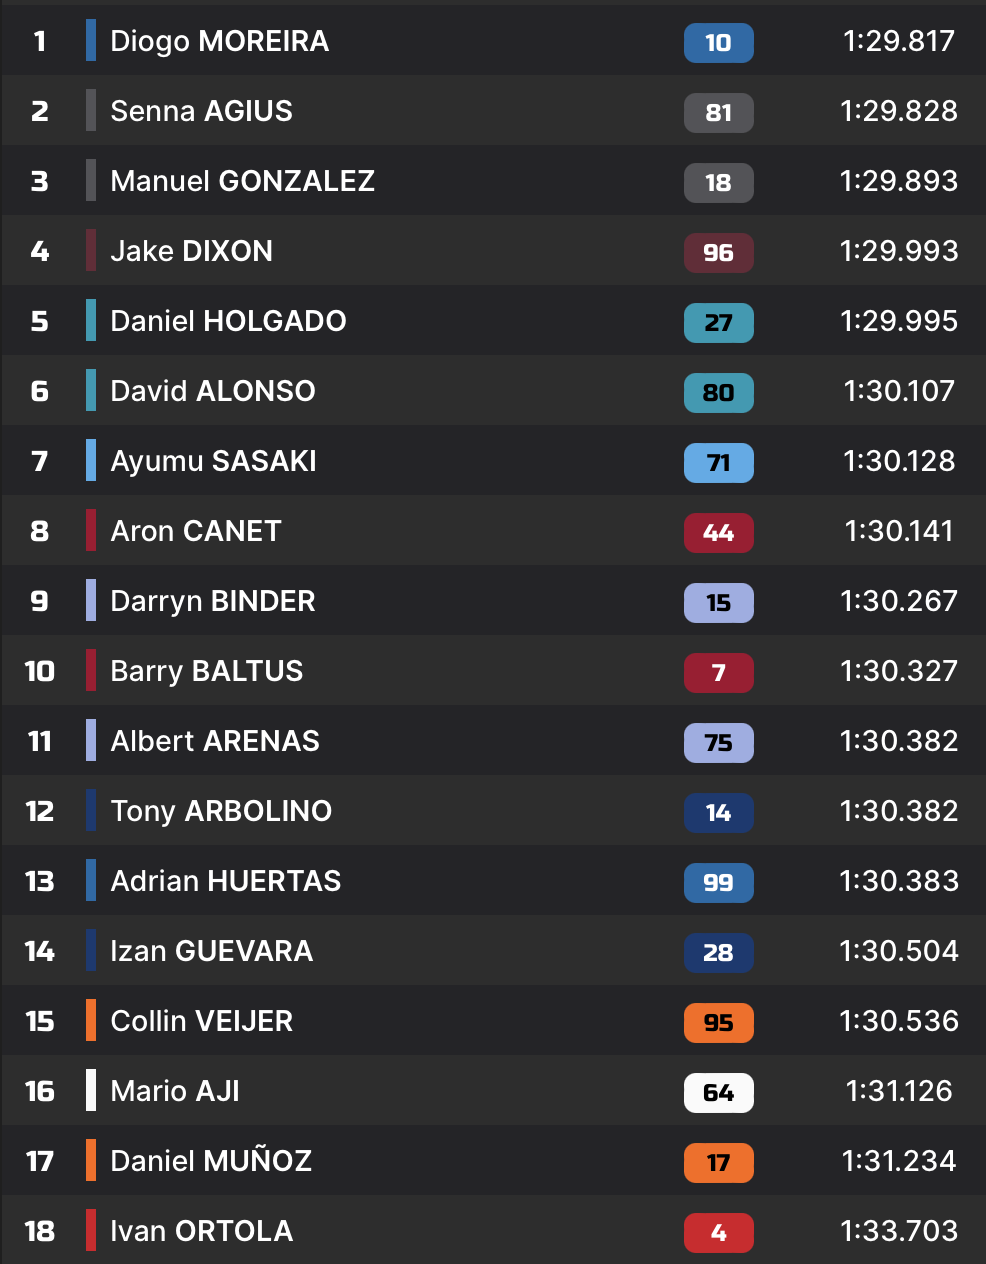Click white number badge 64

point(718,1093)
